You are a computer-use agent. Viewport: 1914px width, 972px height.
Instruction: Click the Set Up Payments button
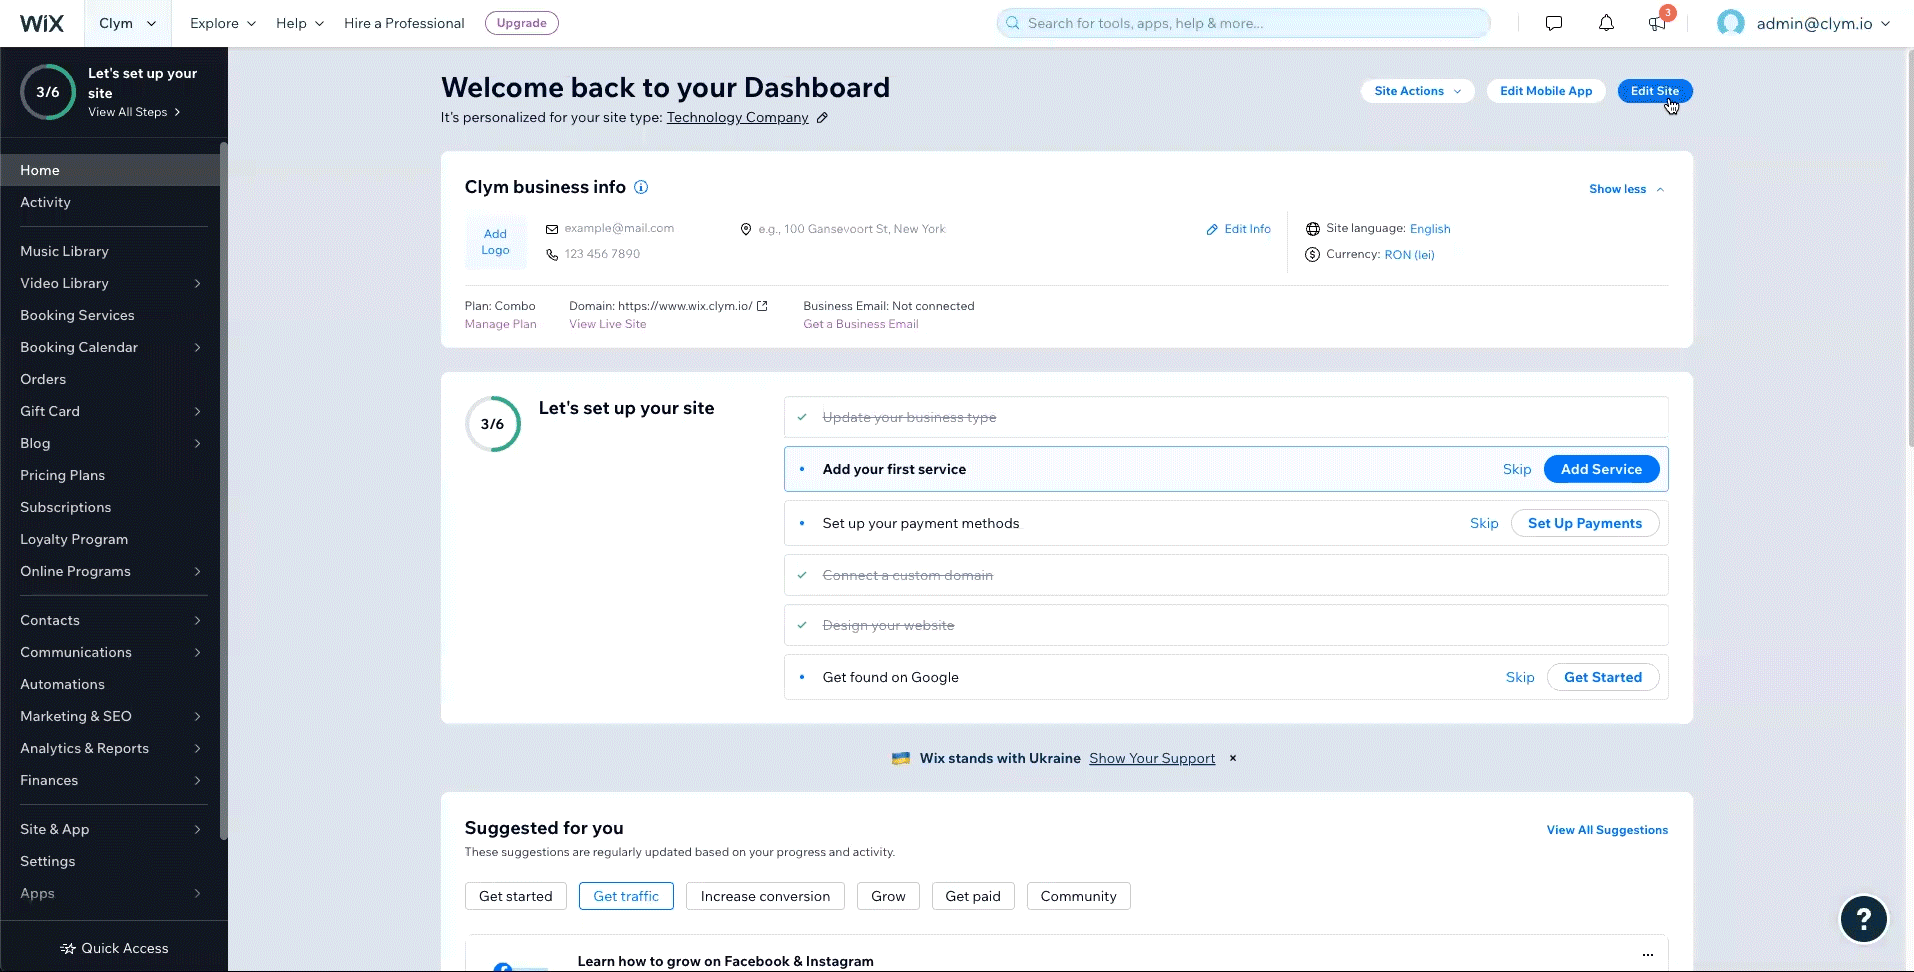pyautogui.click(x=1585, y=523)
